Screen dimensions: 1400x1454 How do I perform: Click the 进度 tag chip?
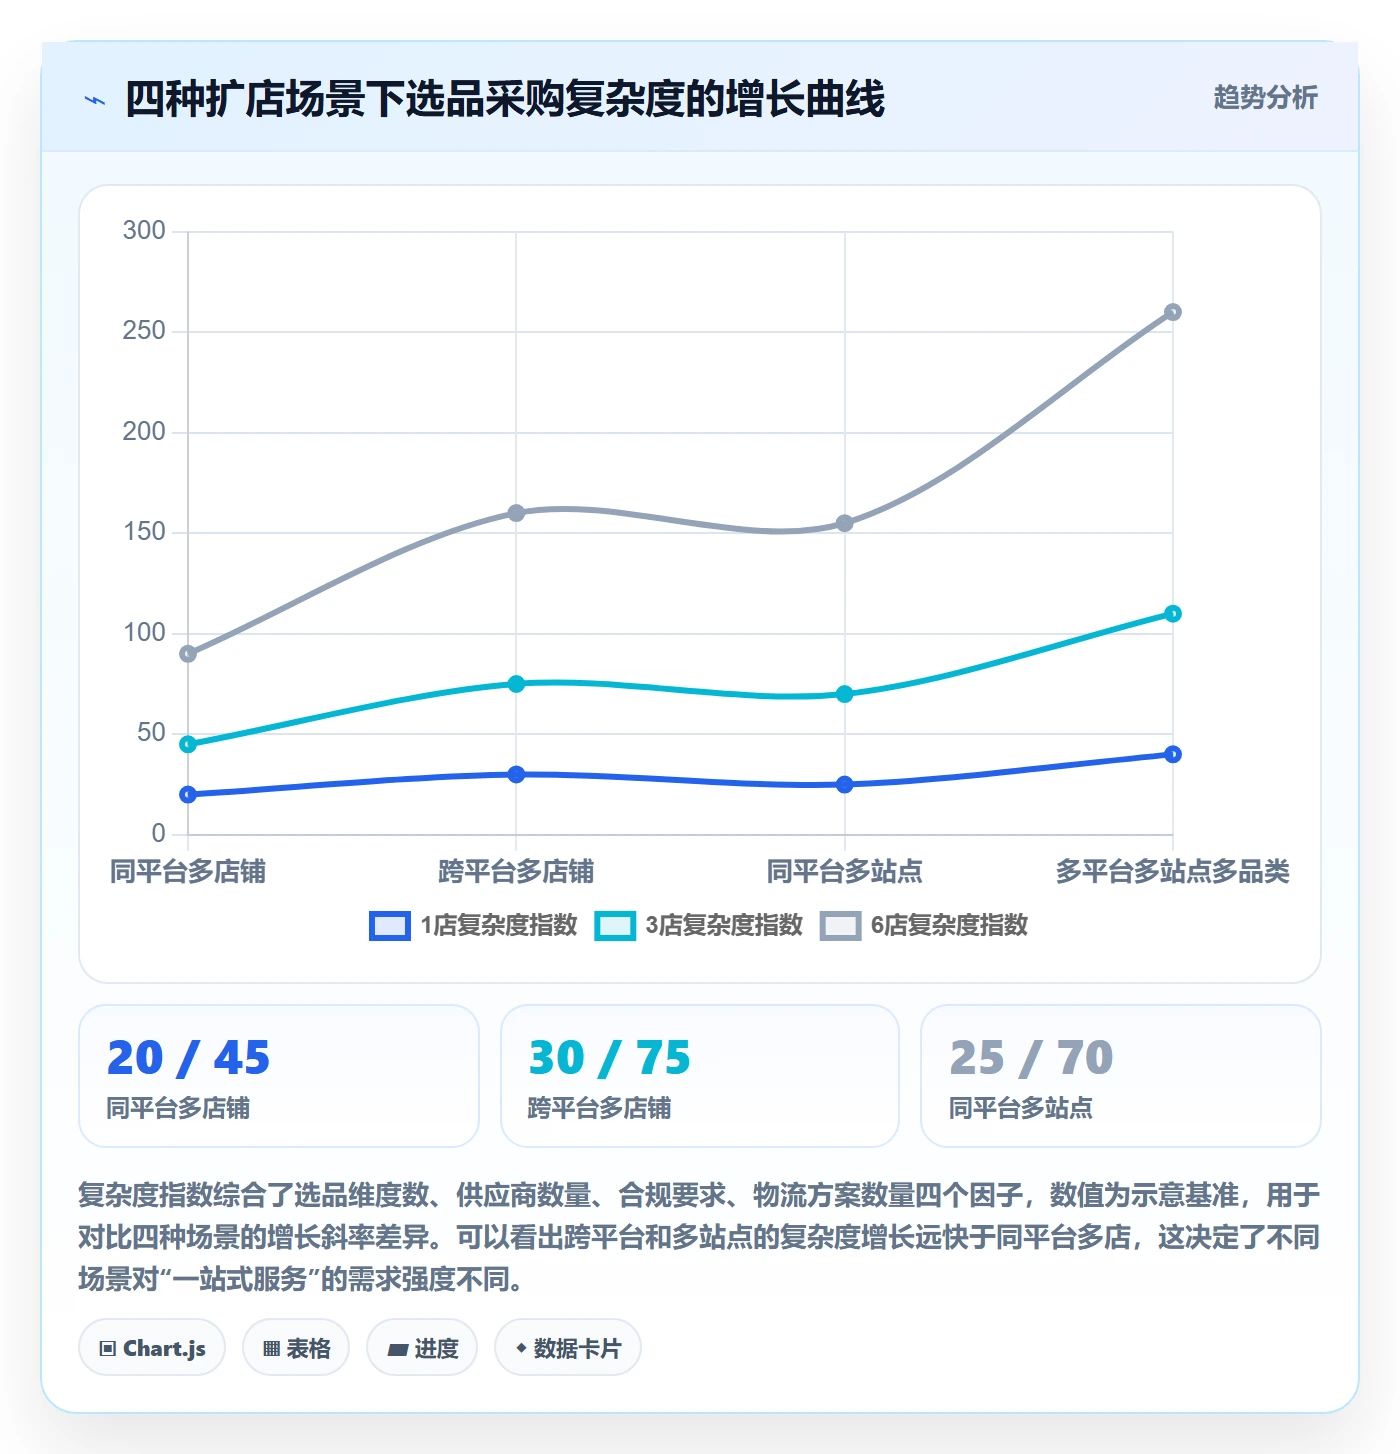422,1348
